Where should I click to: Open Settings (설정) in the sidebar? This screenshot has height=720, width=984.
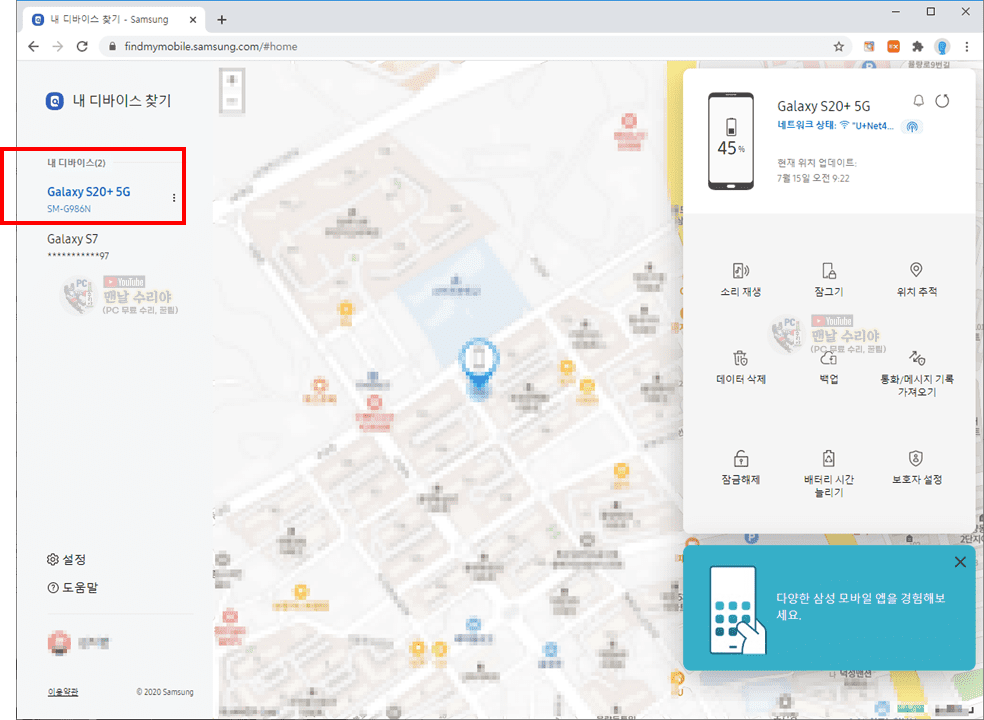pyautogui.click(x=67, y=559)
